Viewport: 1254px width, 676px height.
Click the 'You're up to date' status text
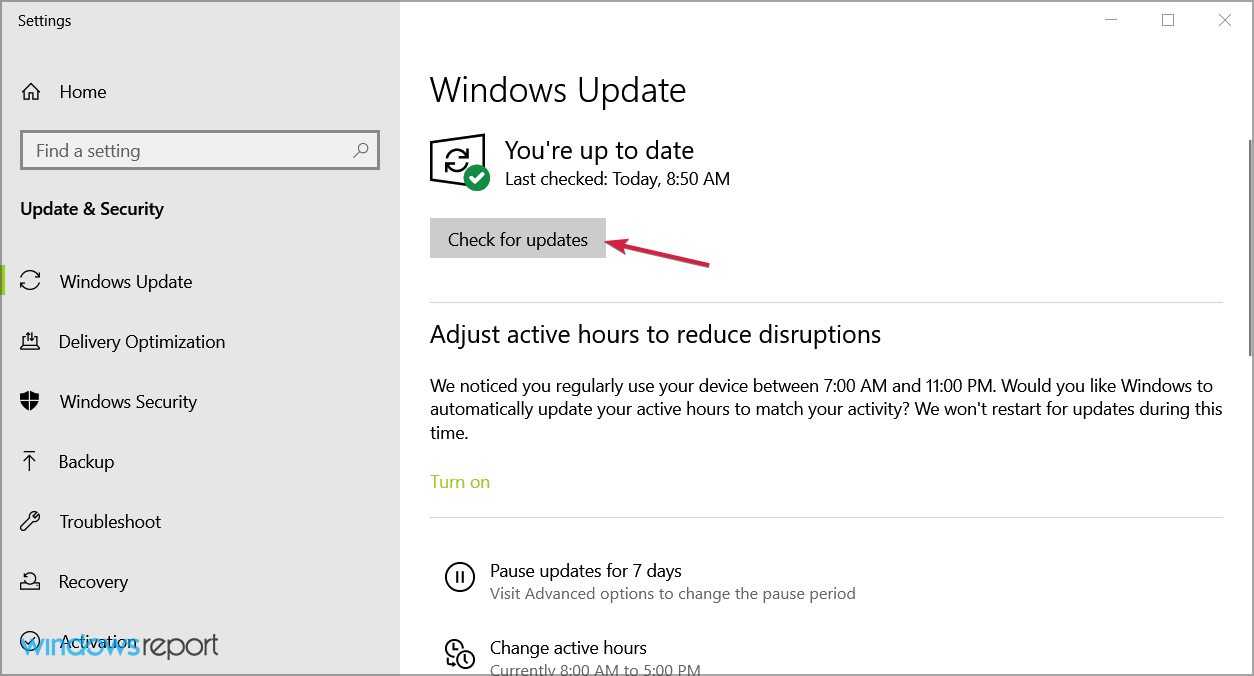point(599,151)
